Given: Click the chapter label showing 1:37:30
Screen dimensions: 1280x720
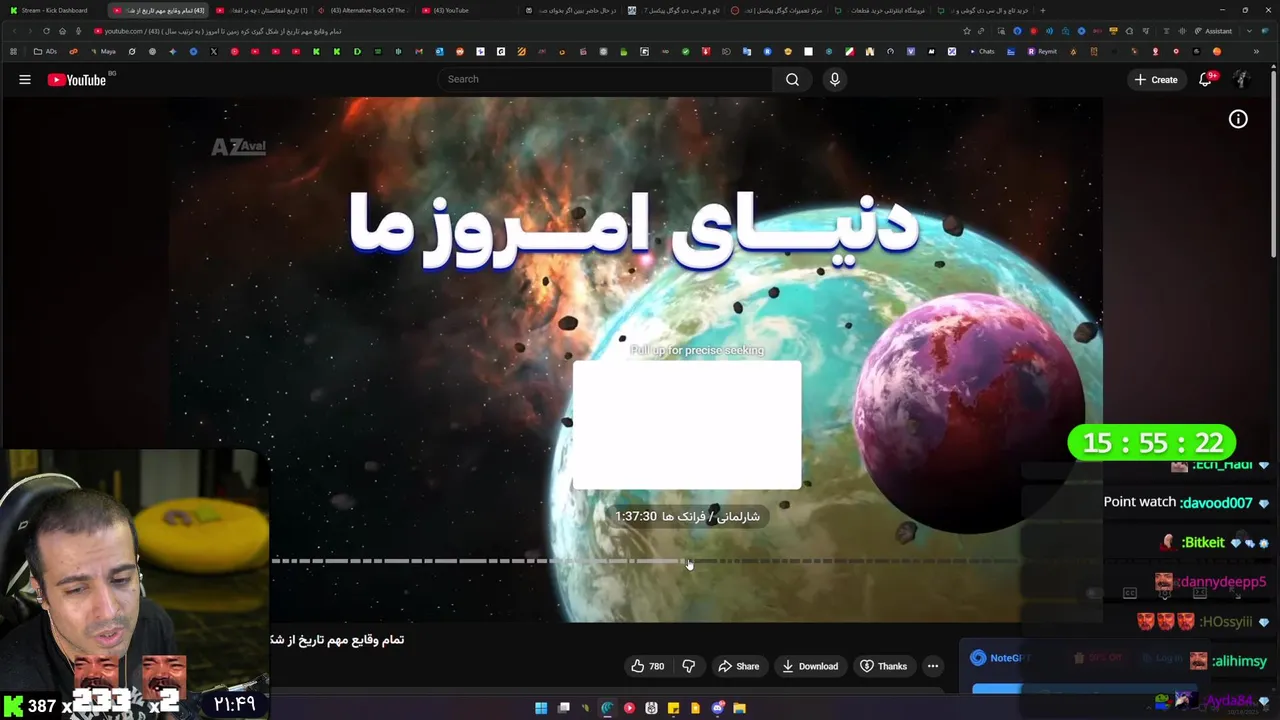Looking at the screenshot, I should point(687,516).
